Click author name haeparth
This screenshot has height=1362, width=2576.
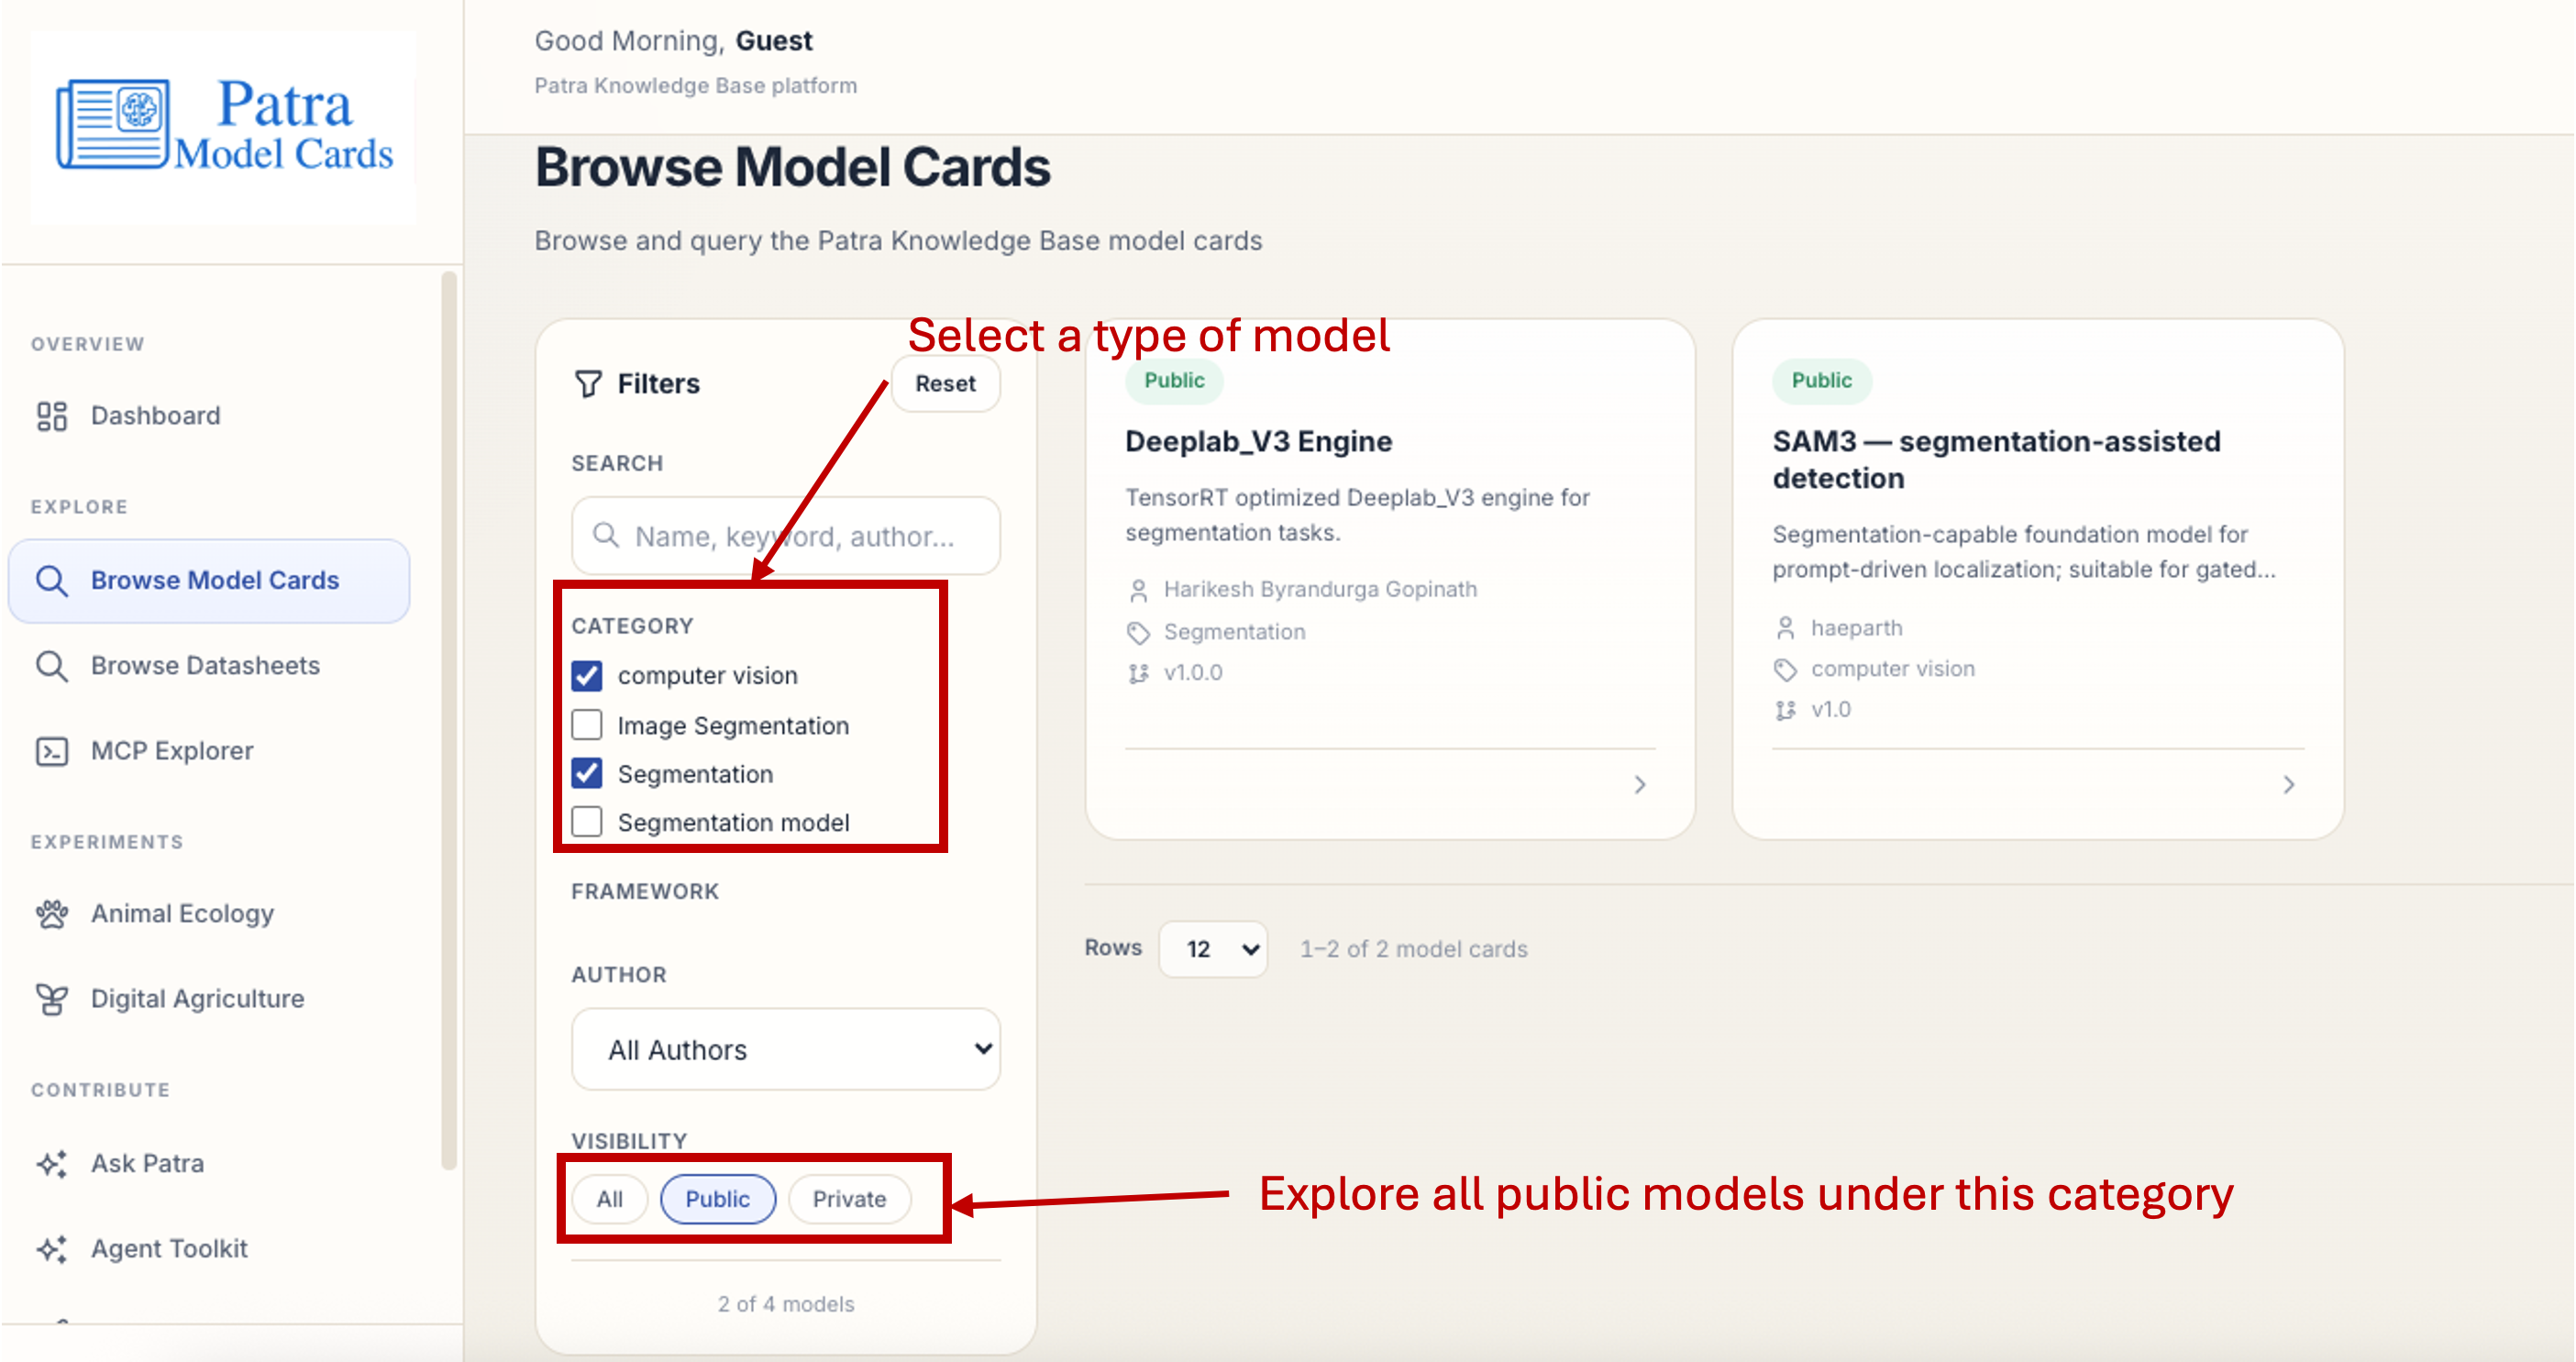pyautogui.click(x=1857, y=629)
